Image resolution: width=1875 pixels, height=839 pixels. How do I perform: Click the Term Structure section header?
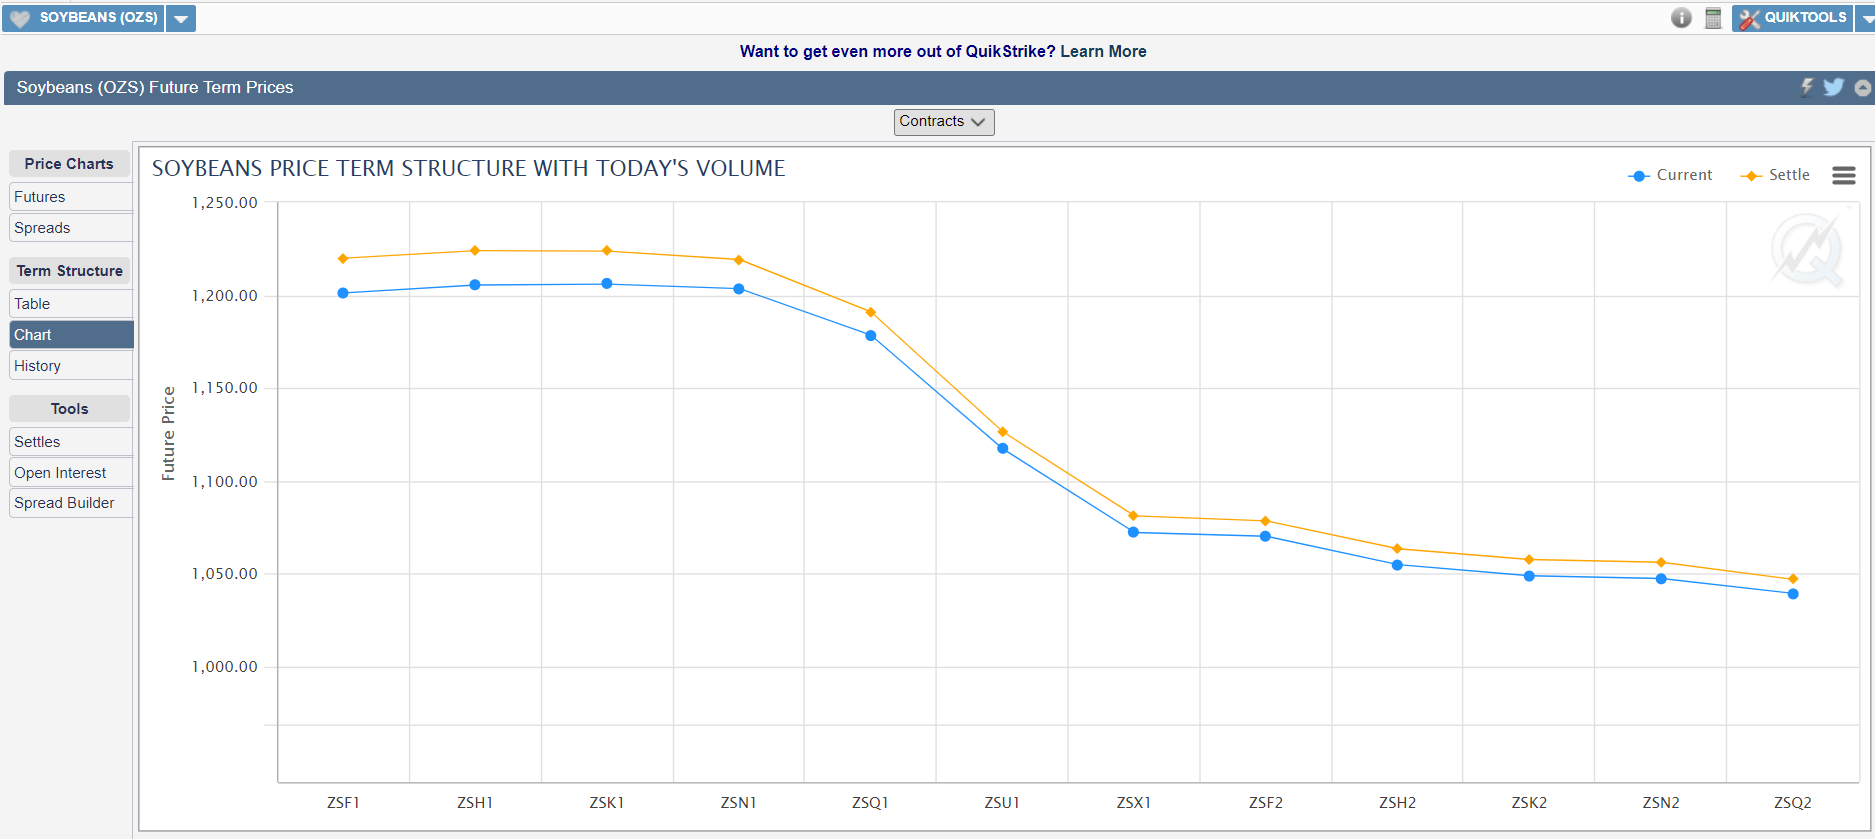69,271
